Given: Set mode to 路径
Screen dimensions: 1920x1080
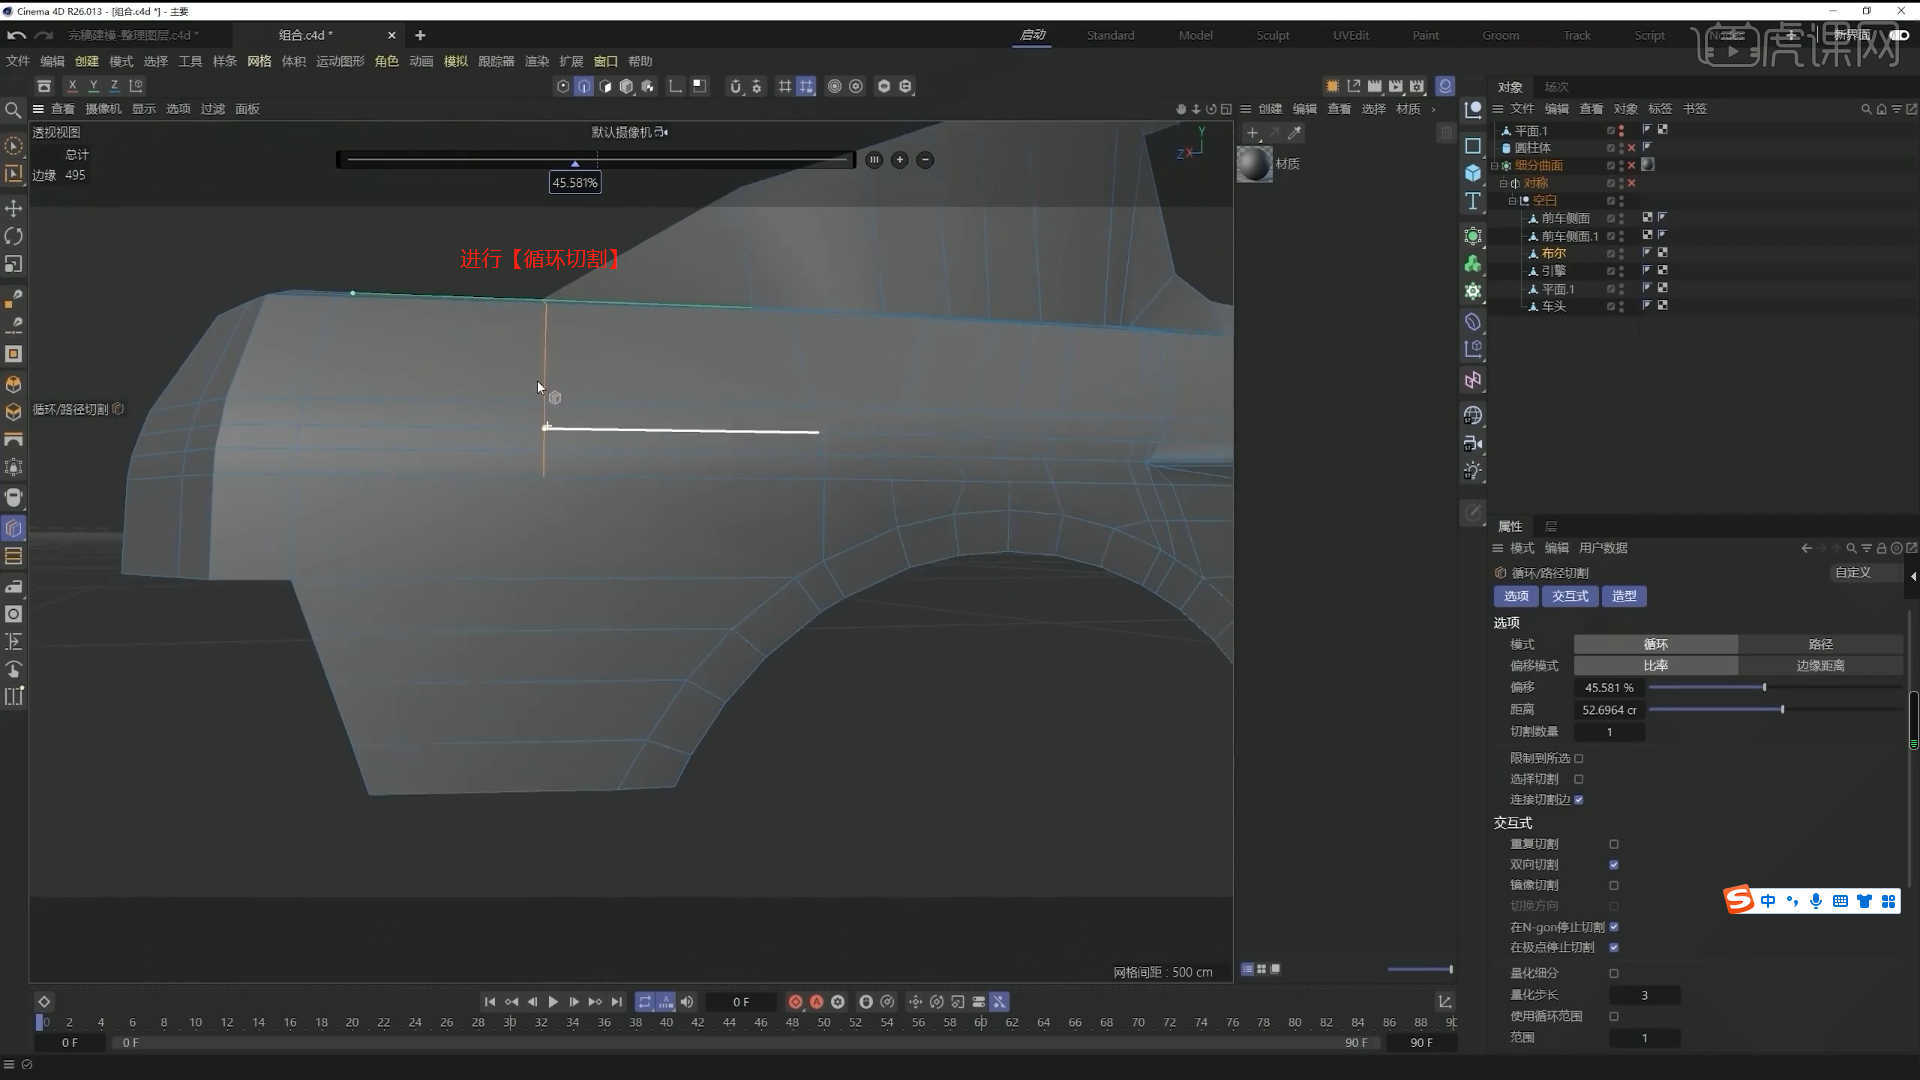Looking at the screenshot, I should (x=1820, y=645).
